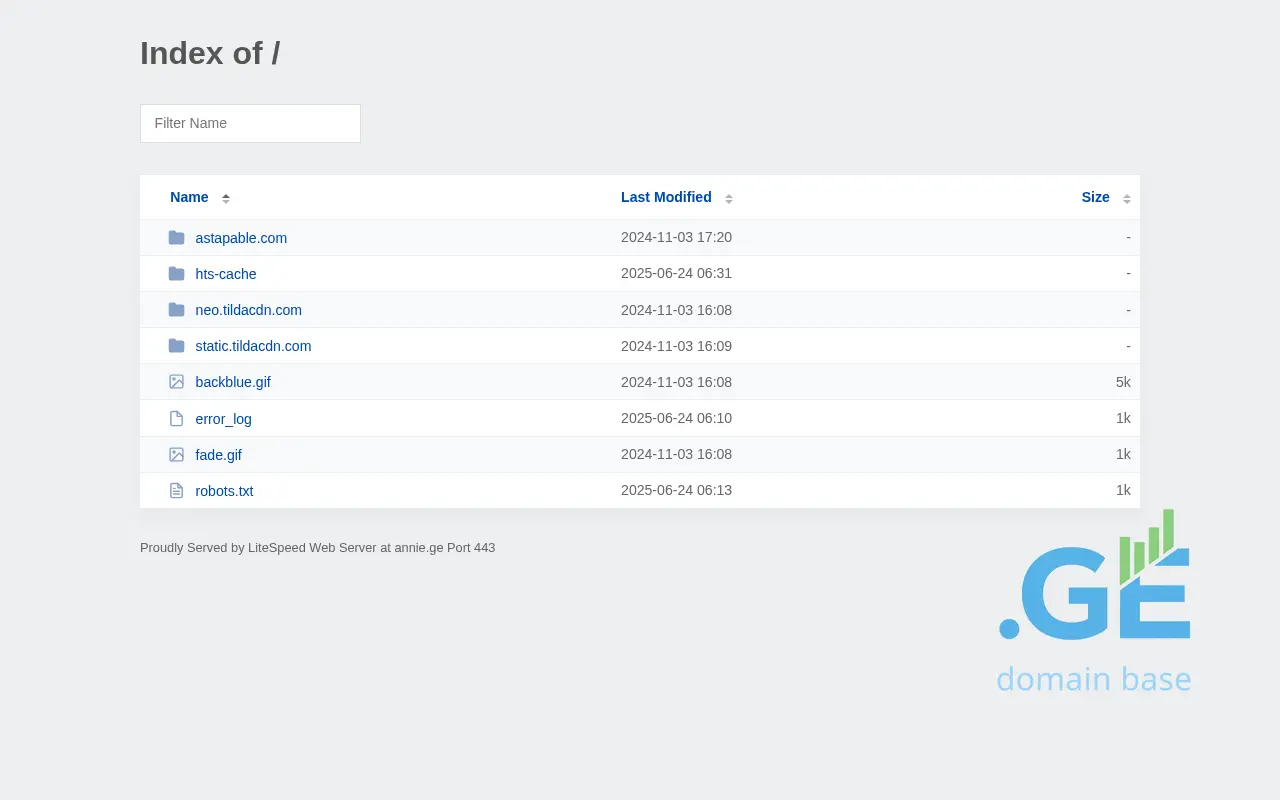
Task: Open the robots.txt file link
Action: click(x=224, y=491)
